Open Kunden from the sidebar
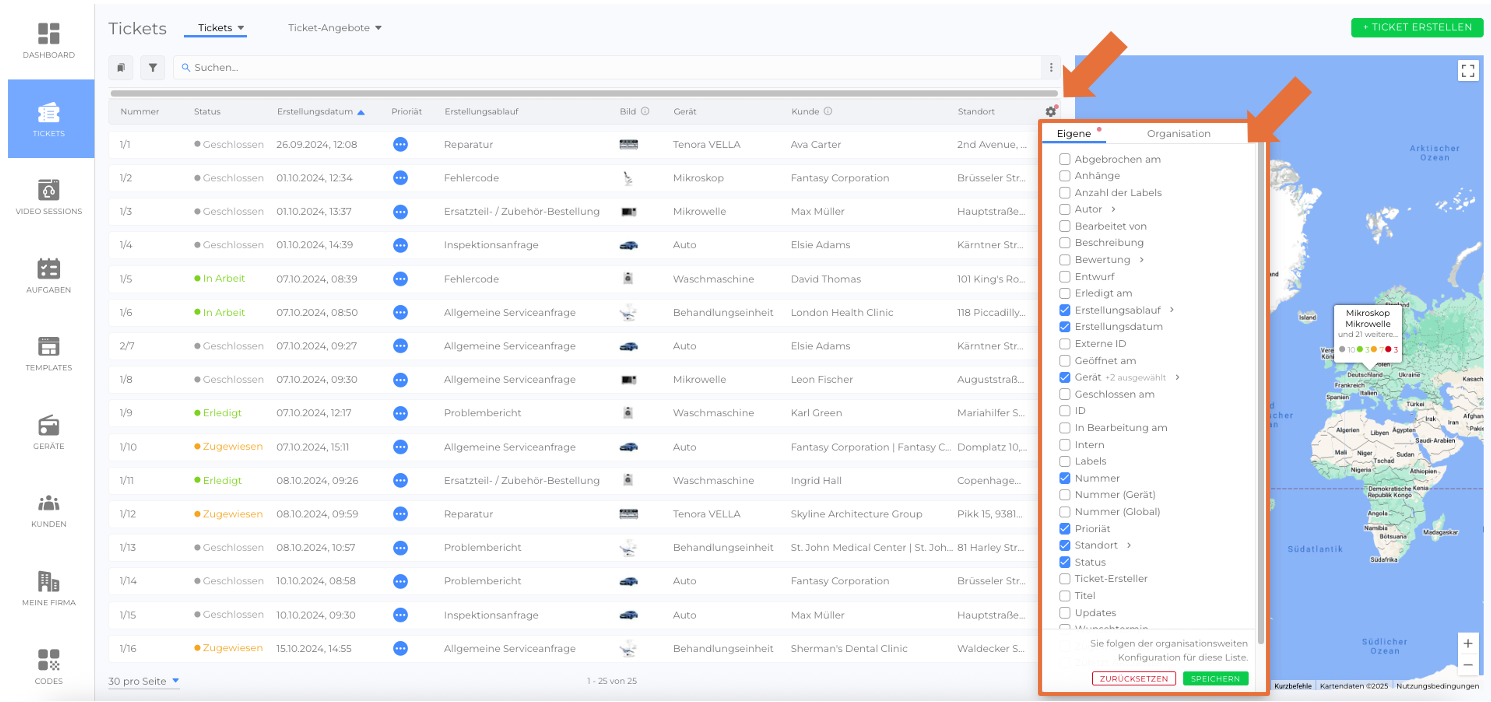This screenshot has height=702, width=1491. 49,504
